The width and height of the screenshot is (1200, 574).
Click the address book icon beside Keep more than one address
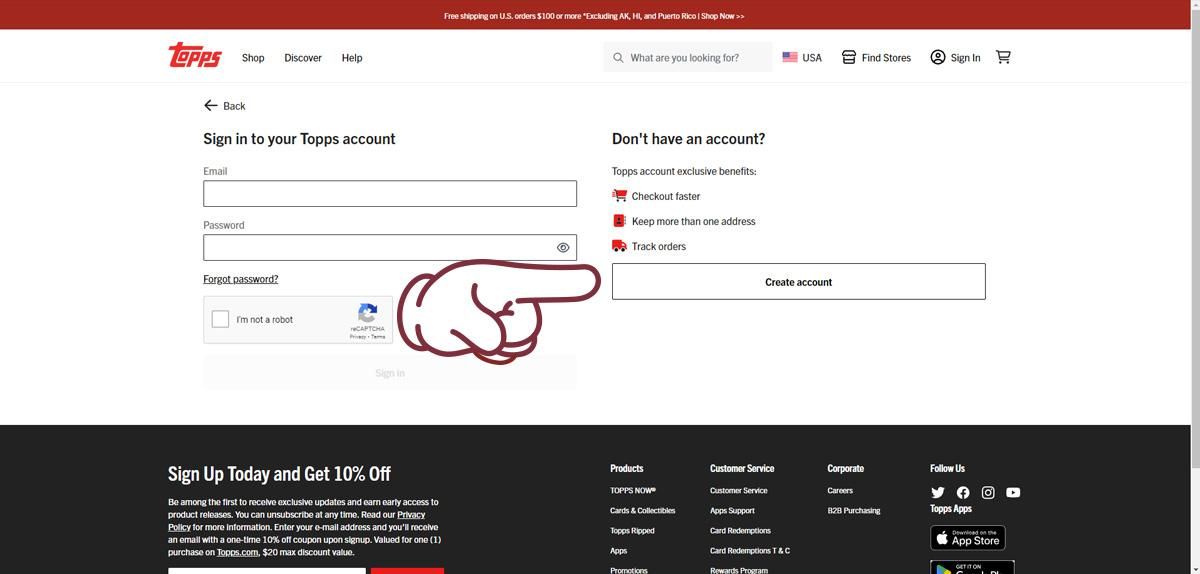[620, 221]
